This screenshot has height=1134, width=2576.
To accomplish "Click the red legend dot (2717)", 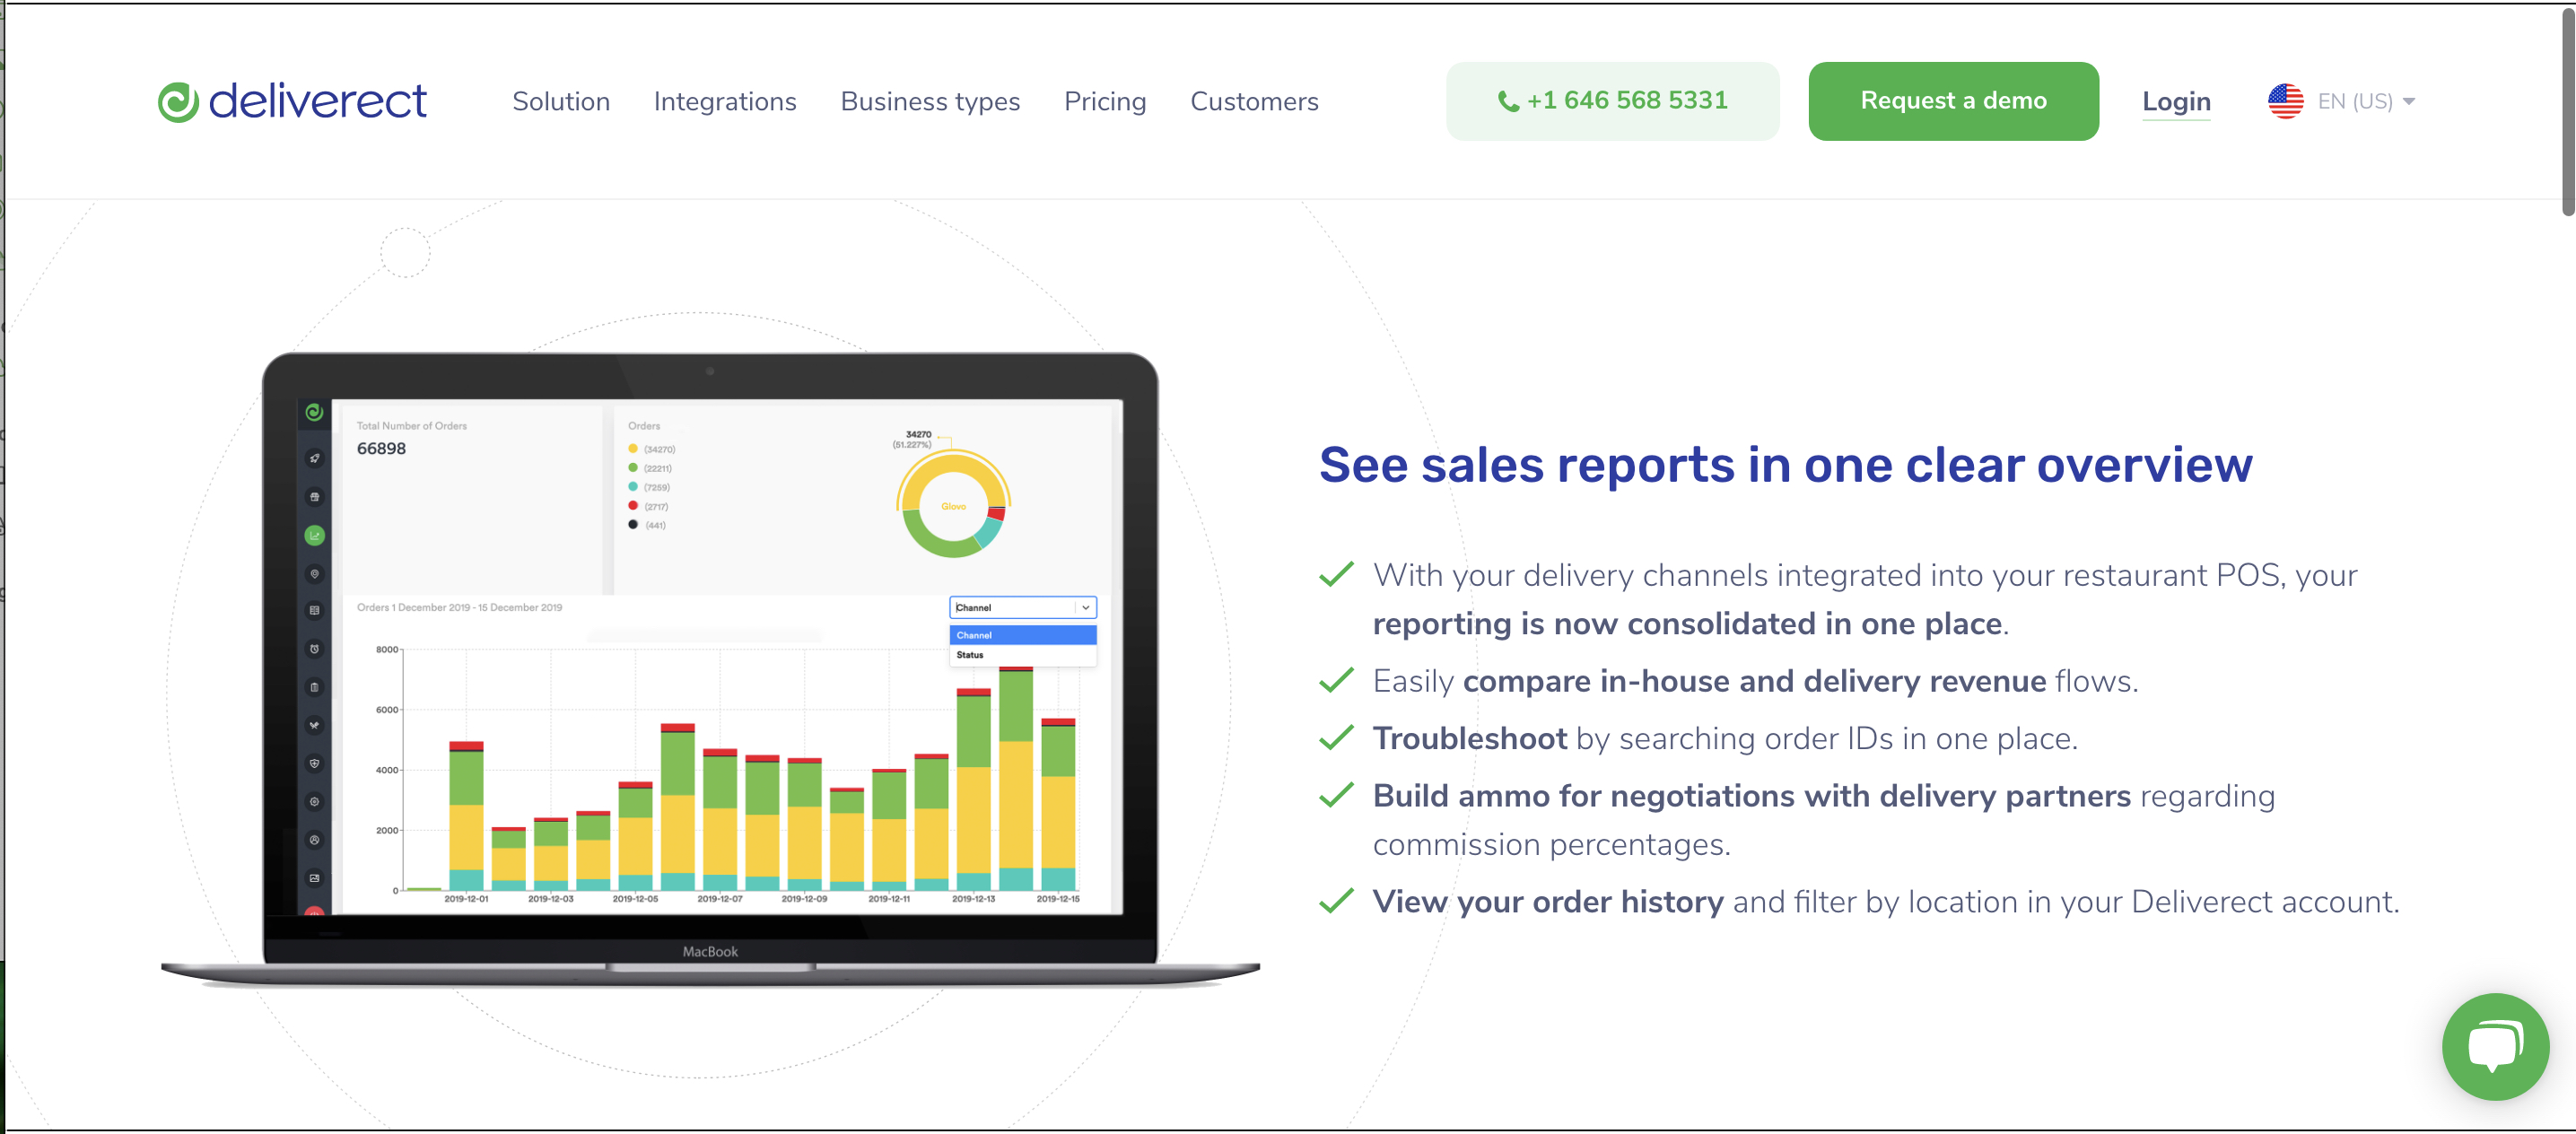I will pyautogui.click(x=632, y=505).
